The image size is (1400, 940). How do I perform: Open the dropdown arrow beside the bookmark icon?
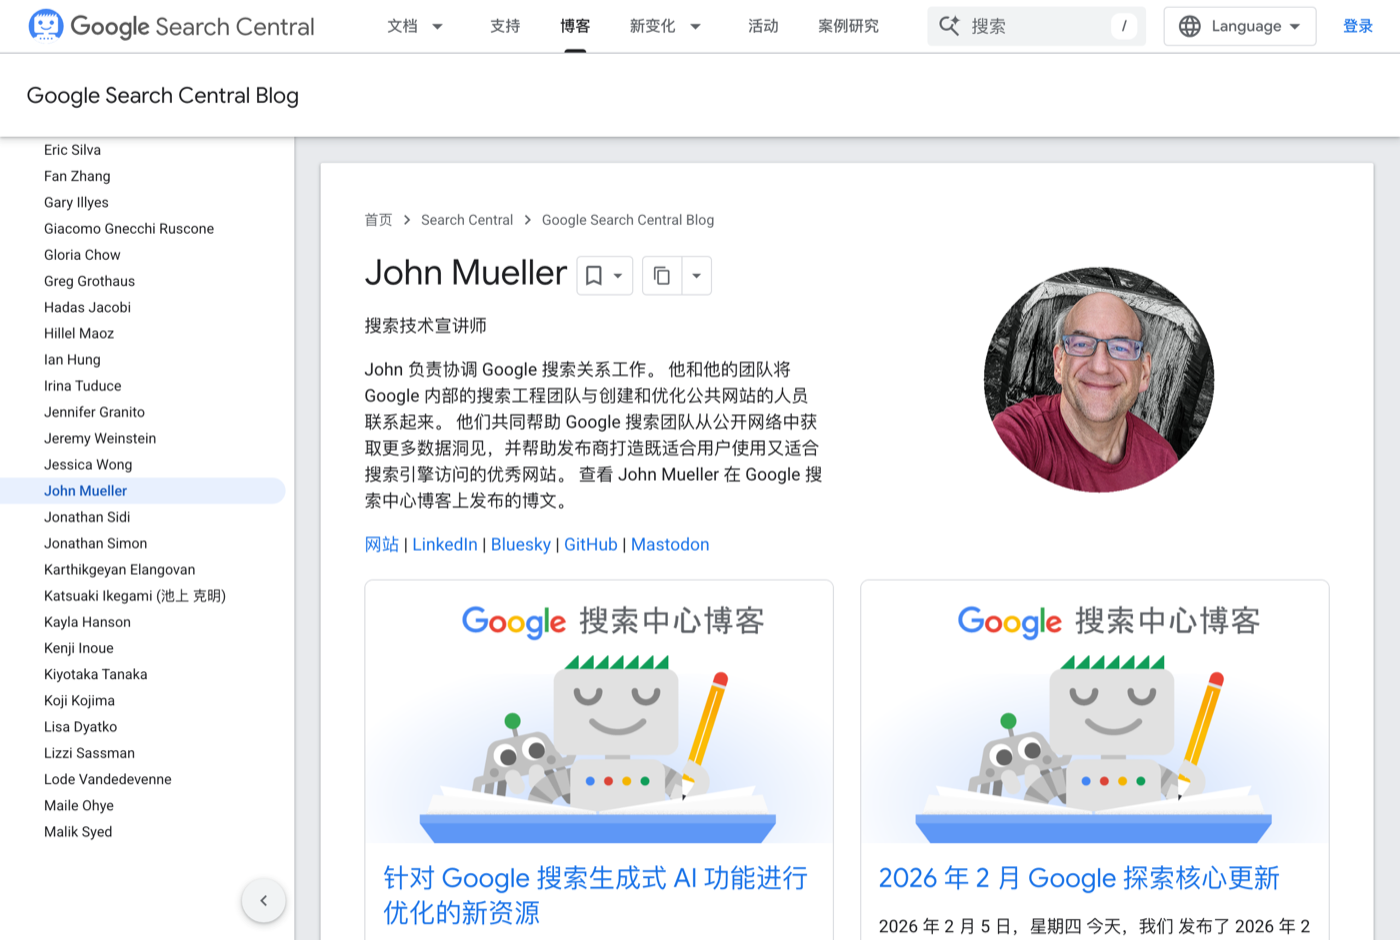pos(618,276)
